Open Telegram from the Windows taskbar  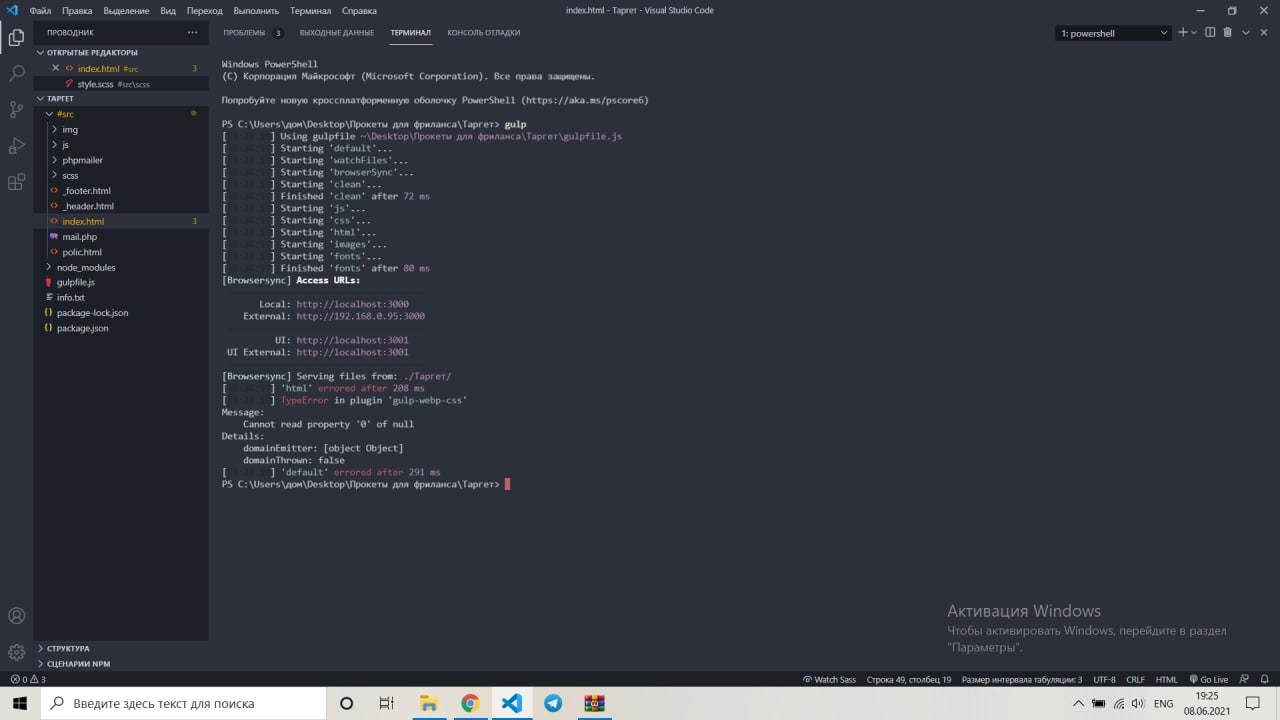pyautogui.click(x=553, y=703)
